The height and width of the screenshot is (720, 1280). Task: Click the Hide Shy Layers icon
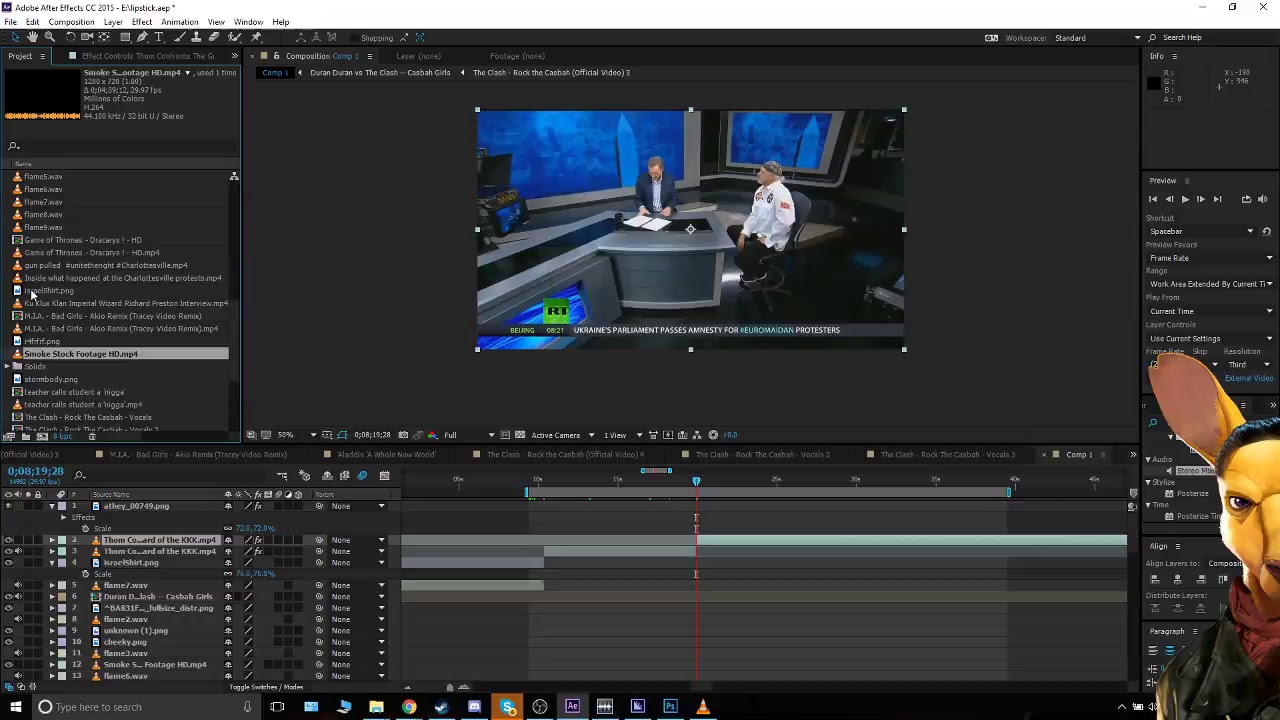(327, 476)
